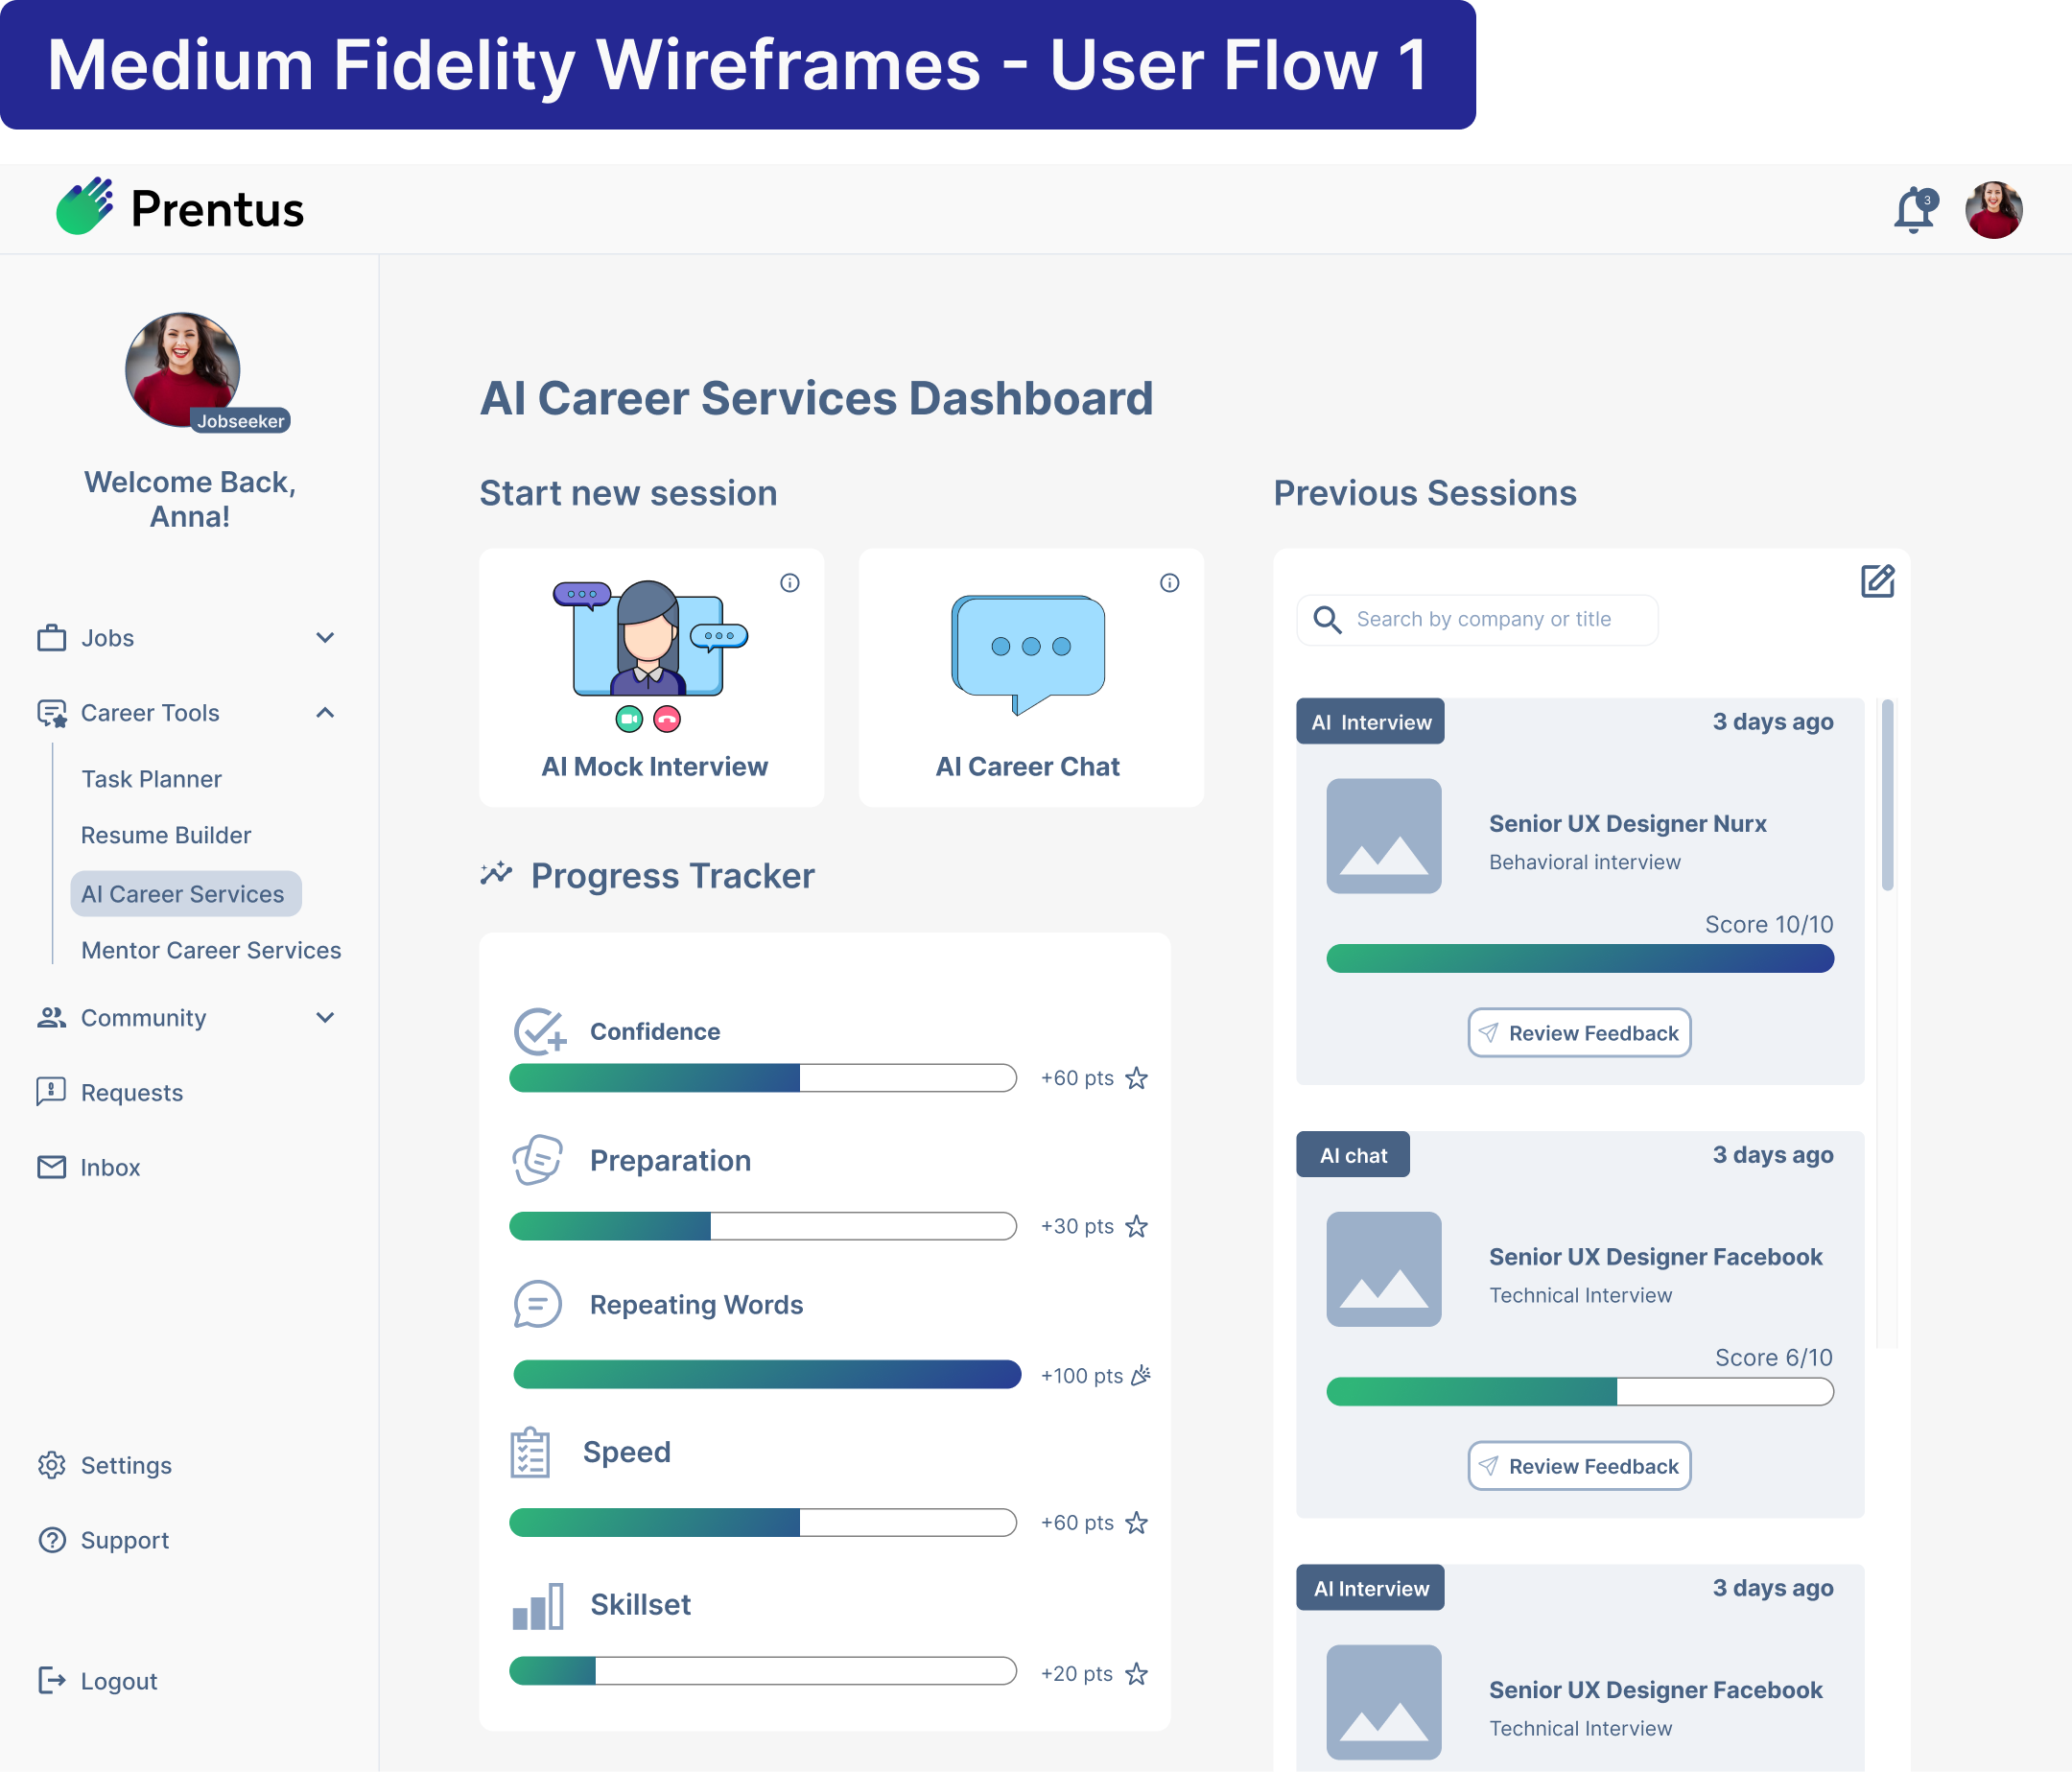The image size is (2072, 1772).
Task: Review Feedback for the AI chat session
Action: [x=1580, y=1466]
